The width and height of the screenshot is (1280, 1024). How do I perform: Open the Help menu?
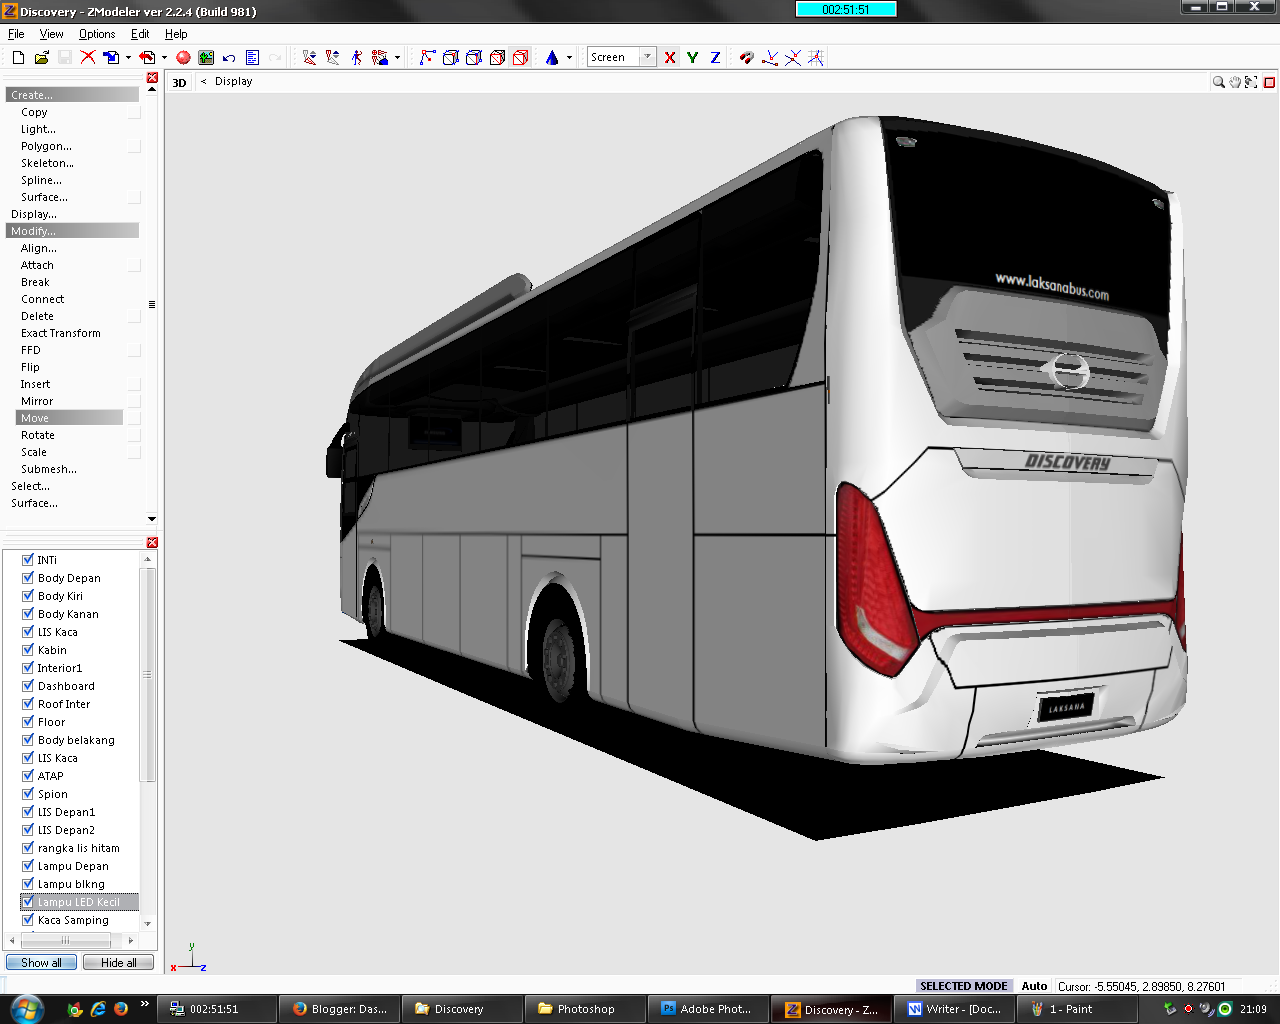176,34
